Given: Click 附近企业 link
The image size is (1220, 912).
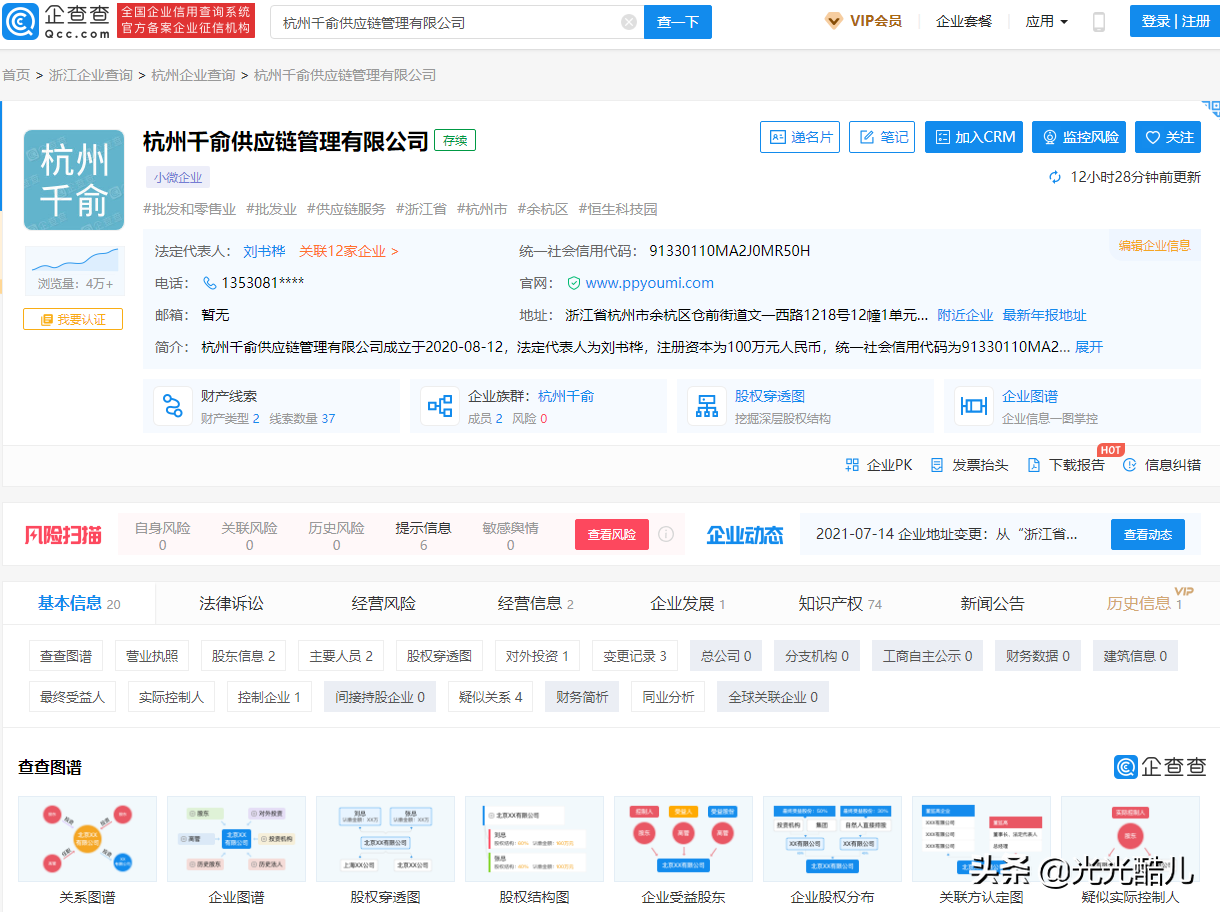Looking at the screenshot, I should pyautogui.click(x=965, y=315).
